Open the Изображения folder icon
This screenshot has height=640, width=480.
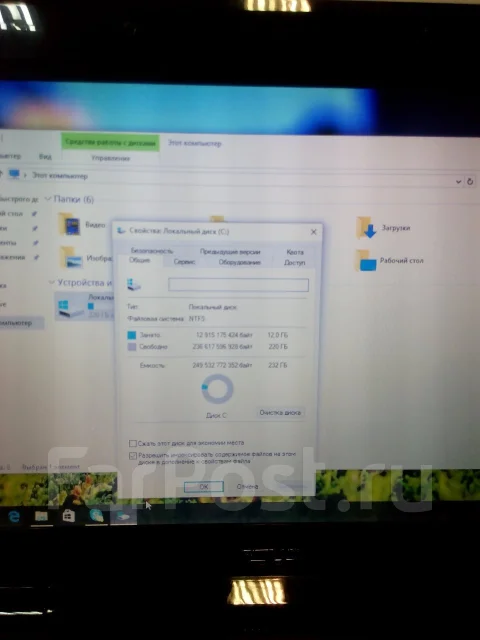[71, 257]
